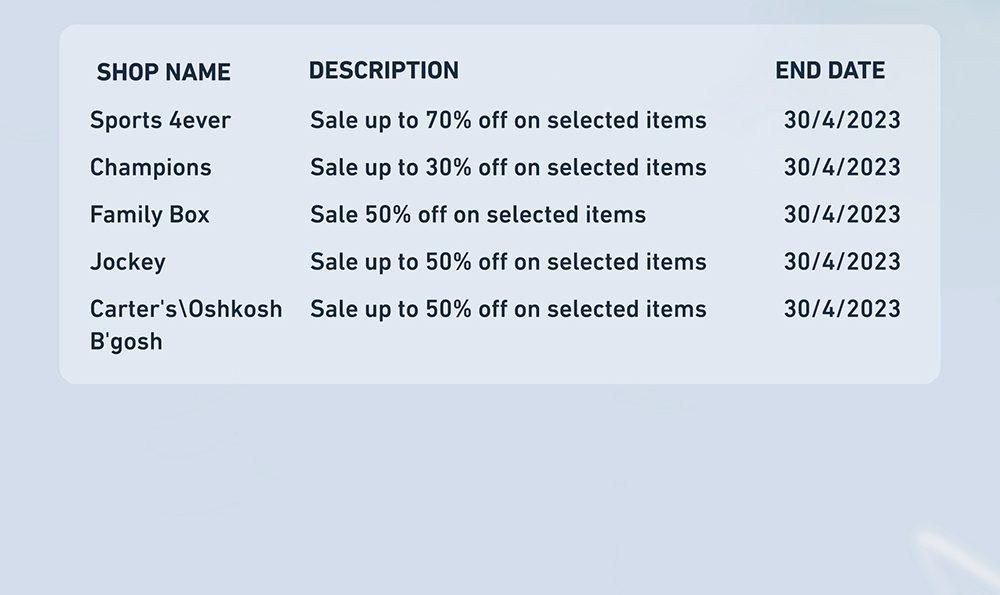Click the end date for Champions
Viewport: 1000px width, 595px height.
tap(842, 167)
